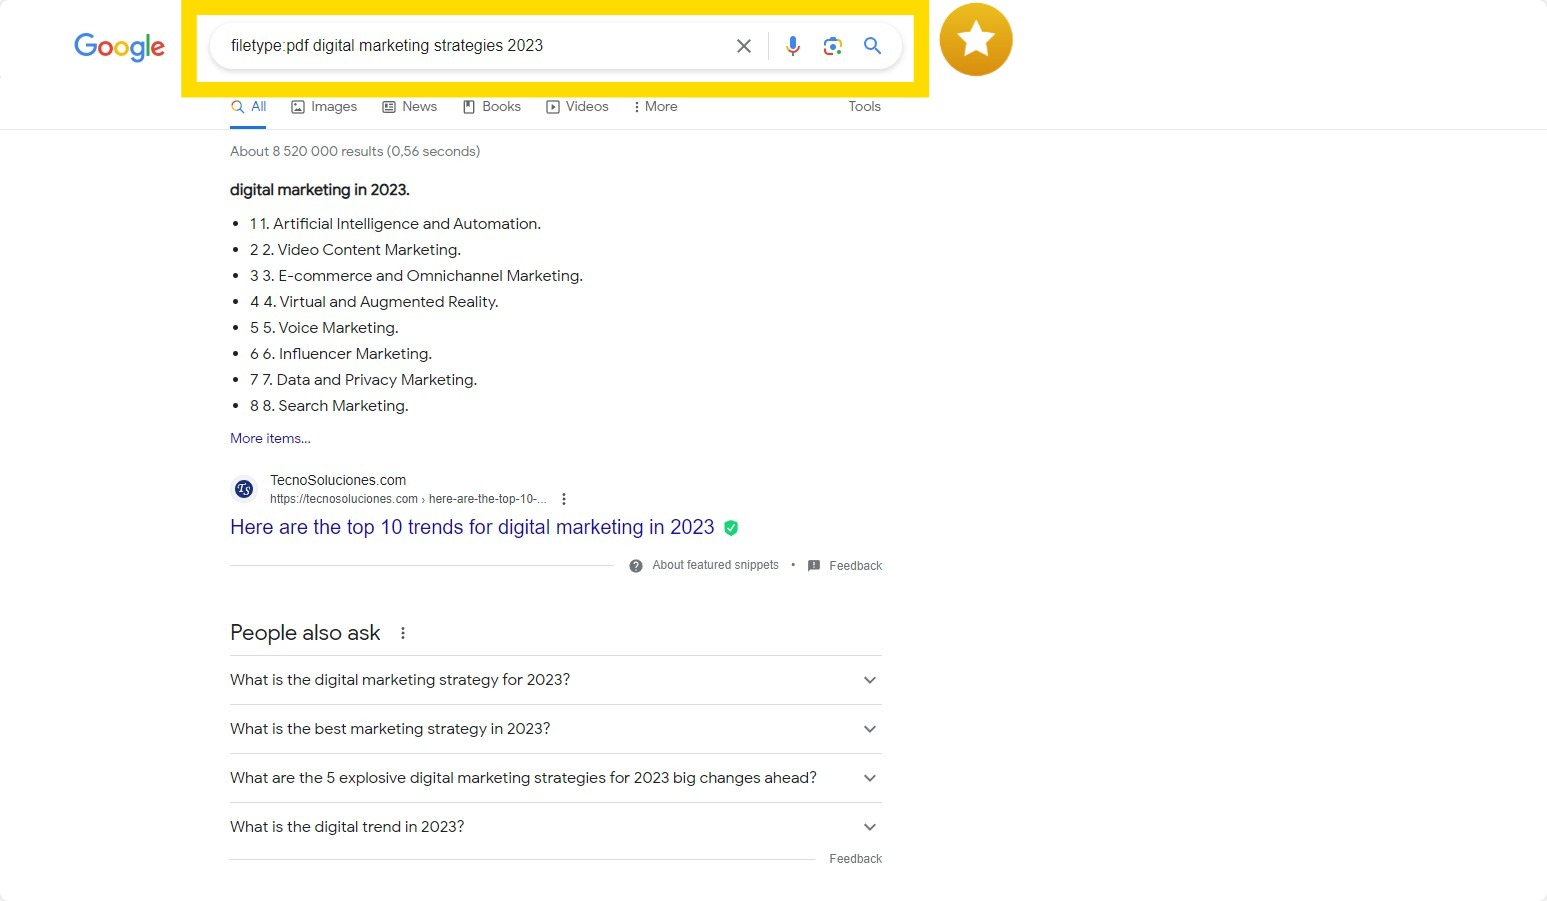This screenshot has width=1547, height=901.
Task: Click 'Influencer Marketing' list item
Action: coord(341,354)
